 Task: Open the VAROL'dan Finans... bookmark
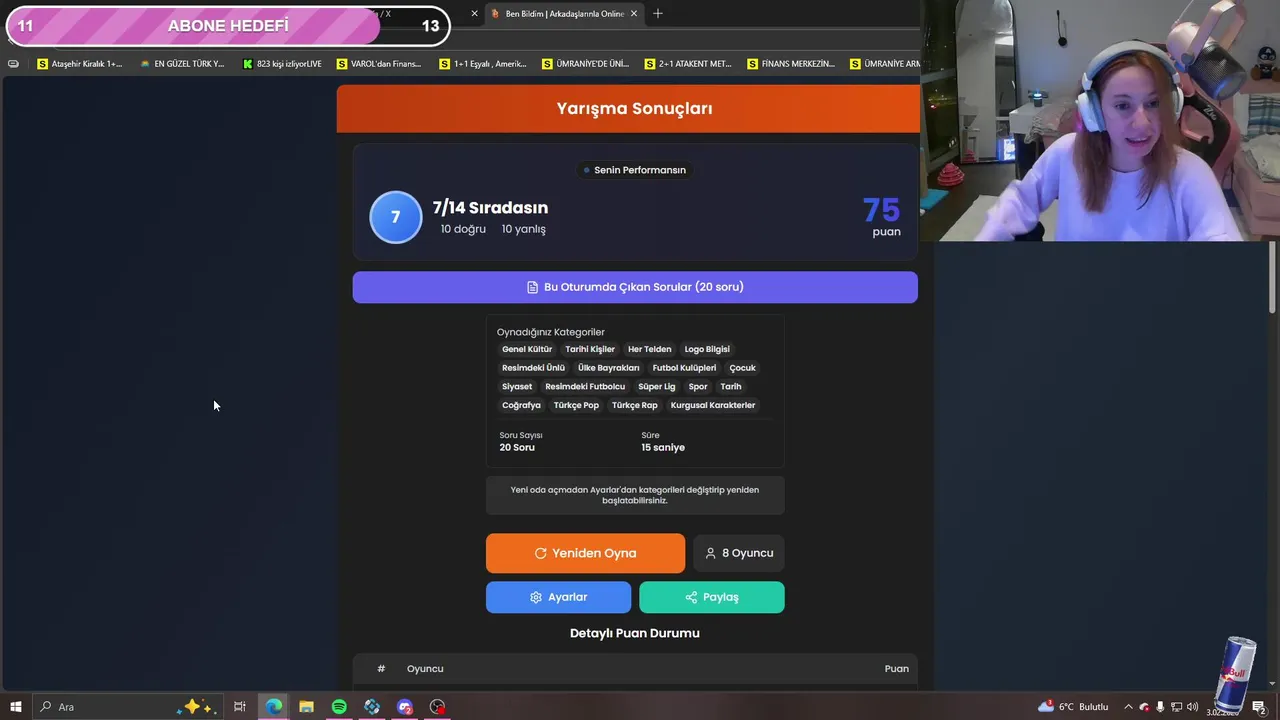pos(379,64)
